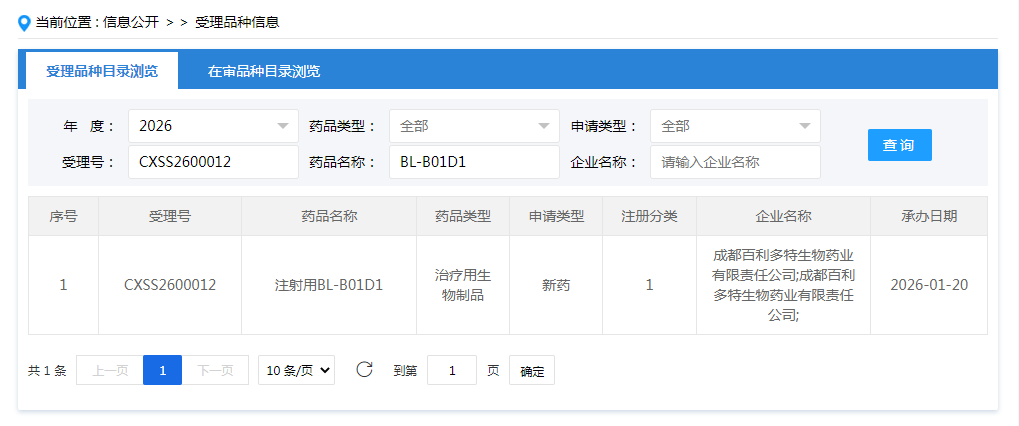Click the 承办日期 column header
This screenshot has height=426, width=1019.
(x=929, y=216)
